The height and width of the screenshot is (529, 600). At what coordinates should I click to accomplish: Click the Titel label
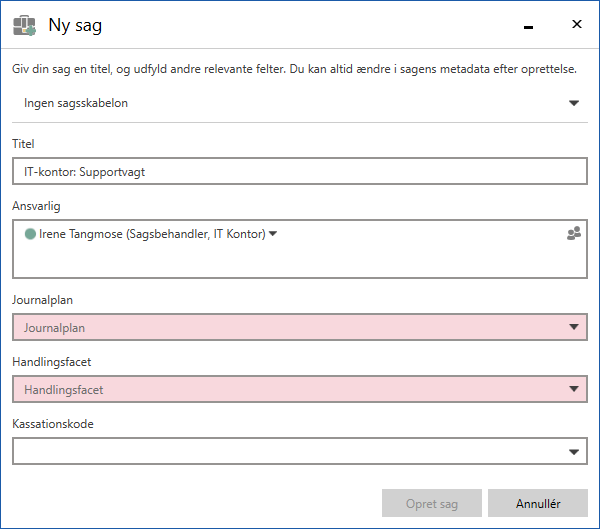pos(23,144)
